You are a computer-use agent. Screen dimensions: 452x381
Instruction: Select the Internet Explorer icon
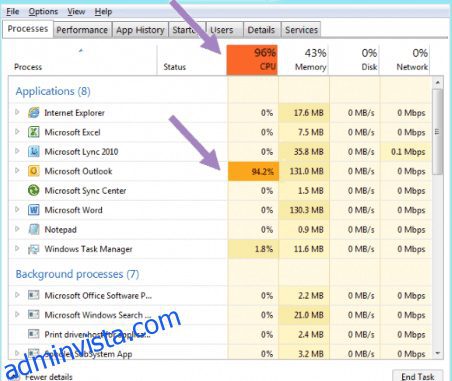tap(34, 113)
